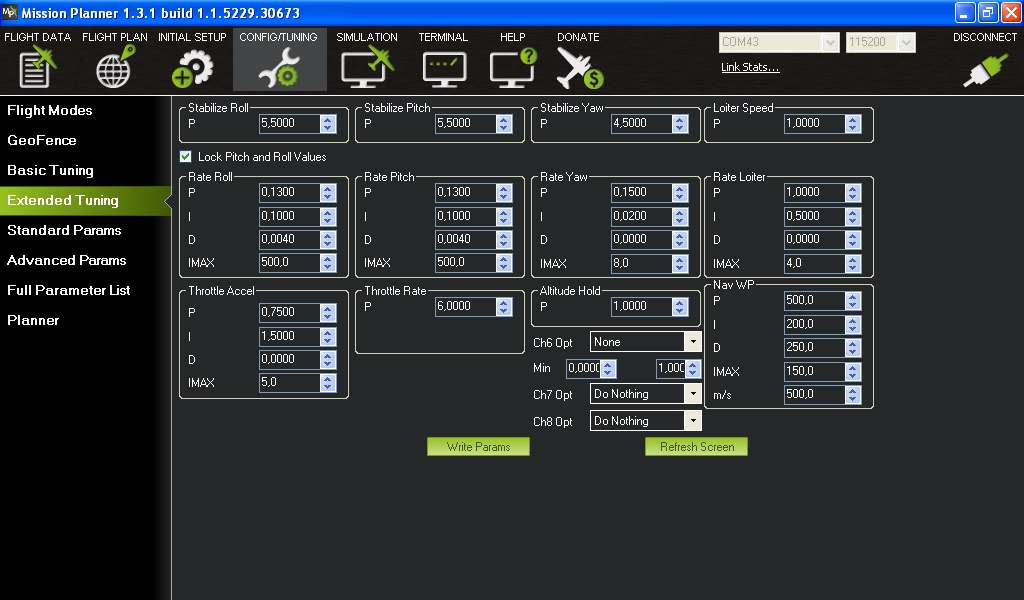
Task: Click the Rate Loiter I value field
Action: click(x=814, y=216)
